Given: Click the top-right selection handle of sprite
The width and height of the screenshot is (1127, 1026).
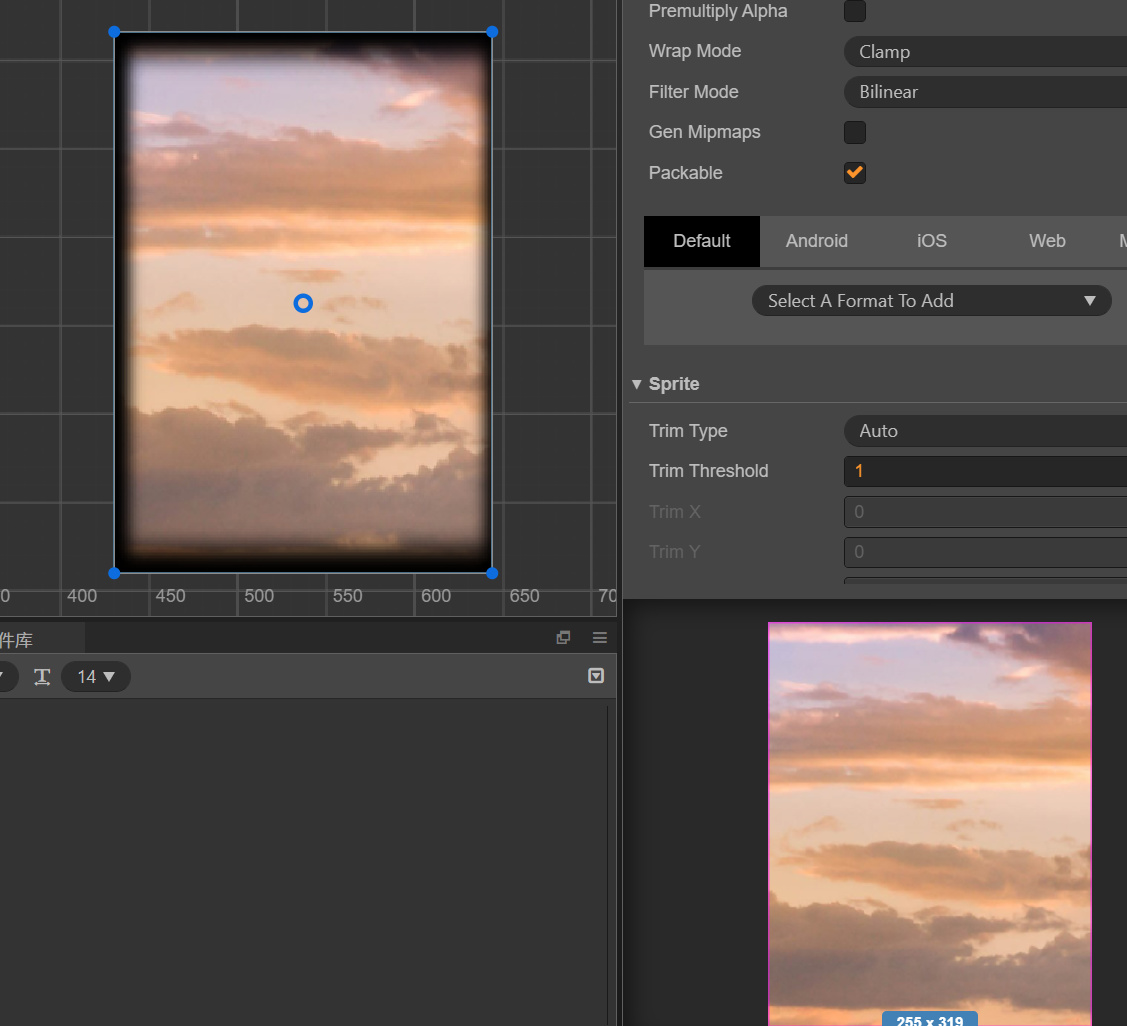Looking at the screenshot, I should click(491, 32).
